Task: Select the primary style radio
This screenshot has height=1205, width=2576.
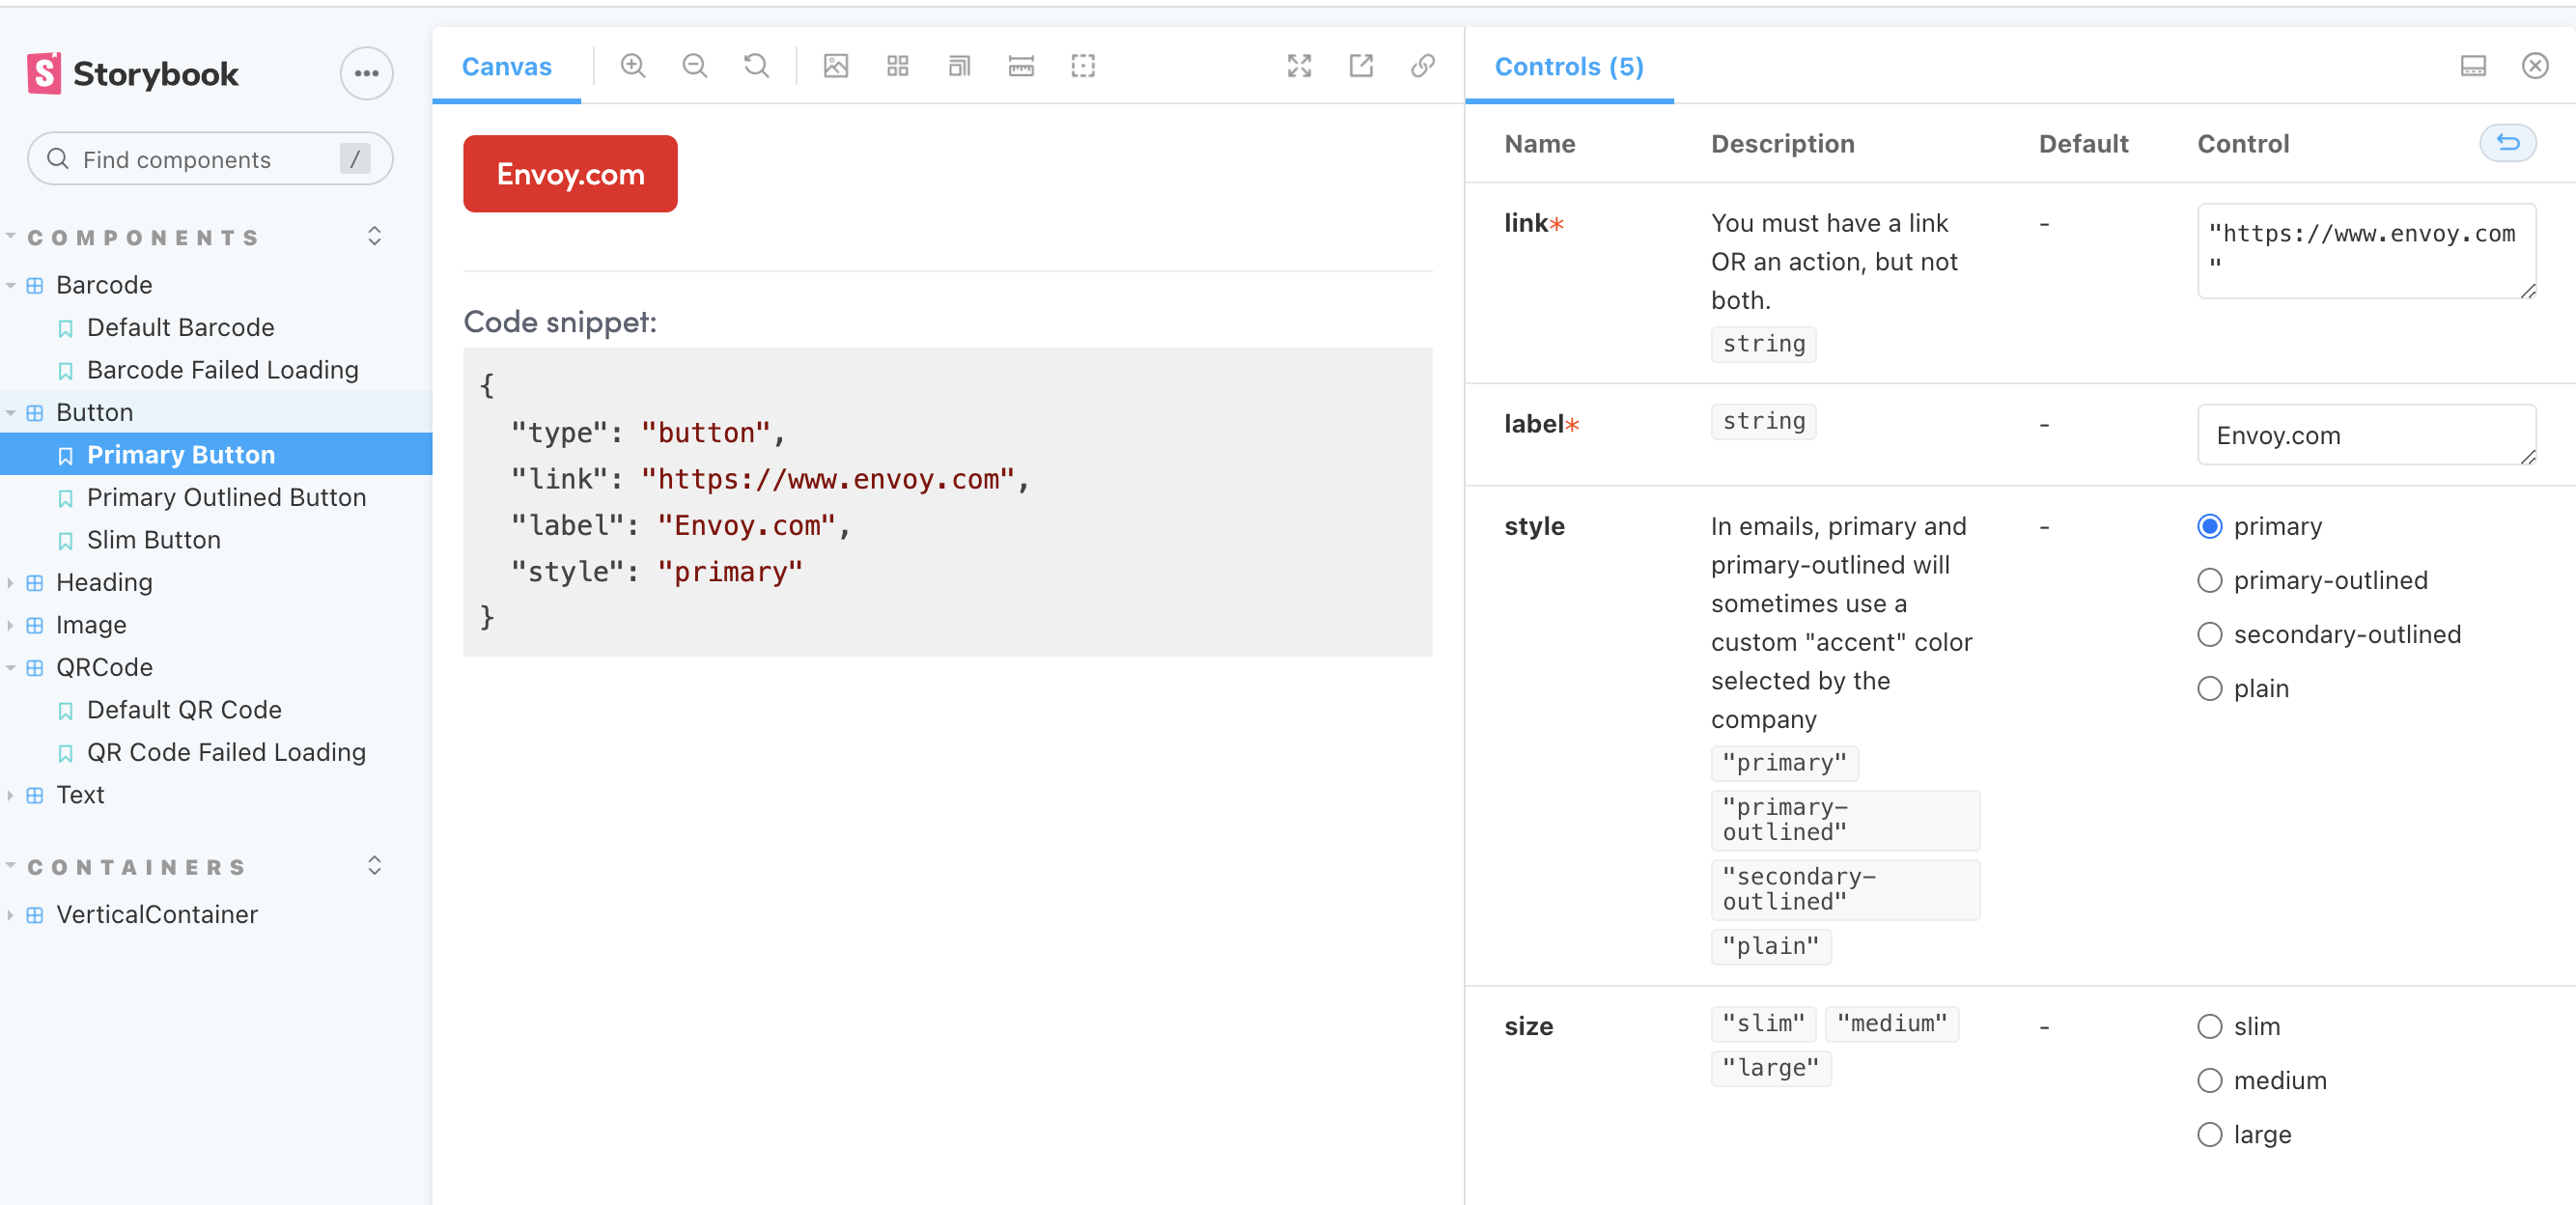Action: click(2210, 526)
